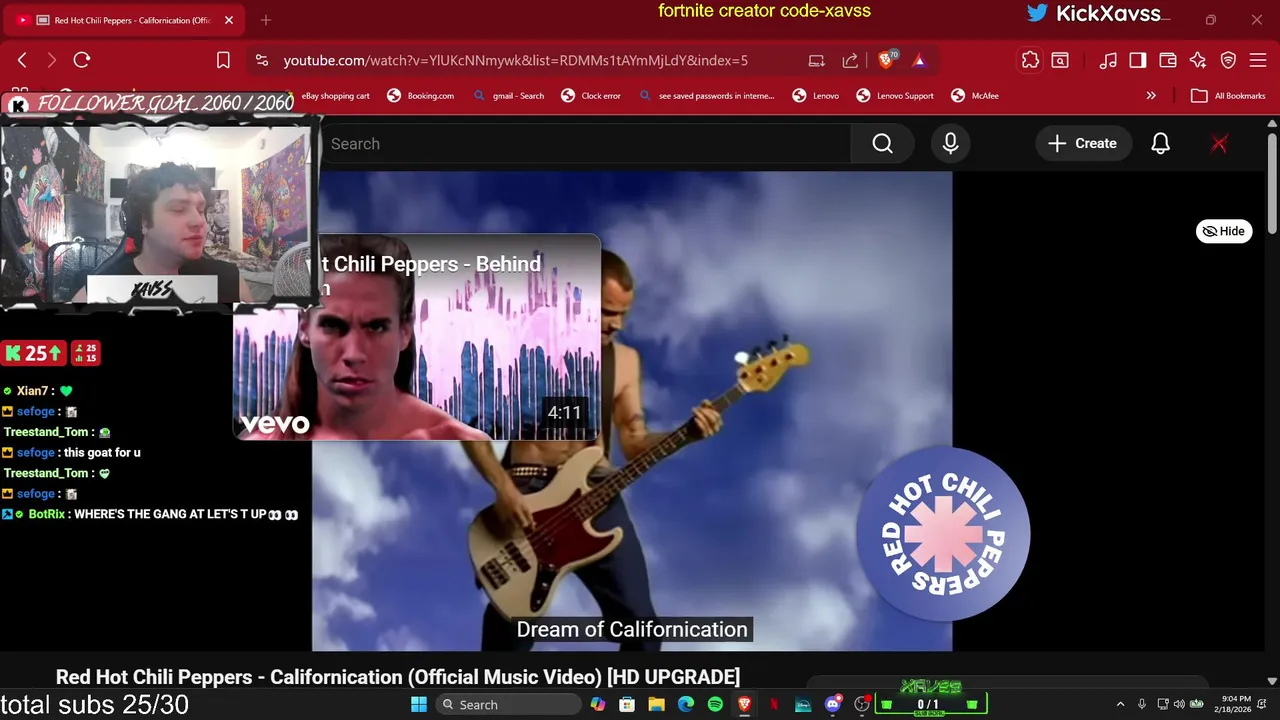Open YouTube notifications bell
The width and height of the screenshot is (1280, 720).
[1160, 144]
